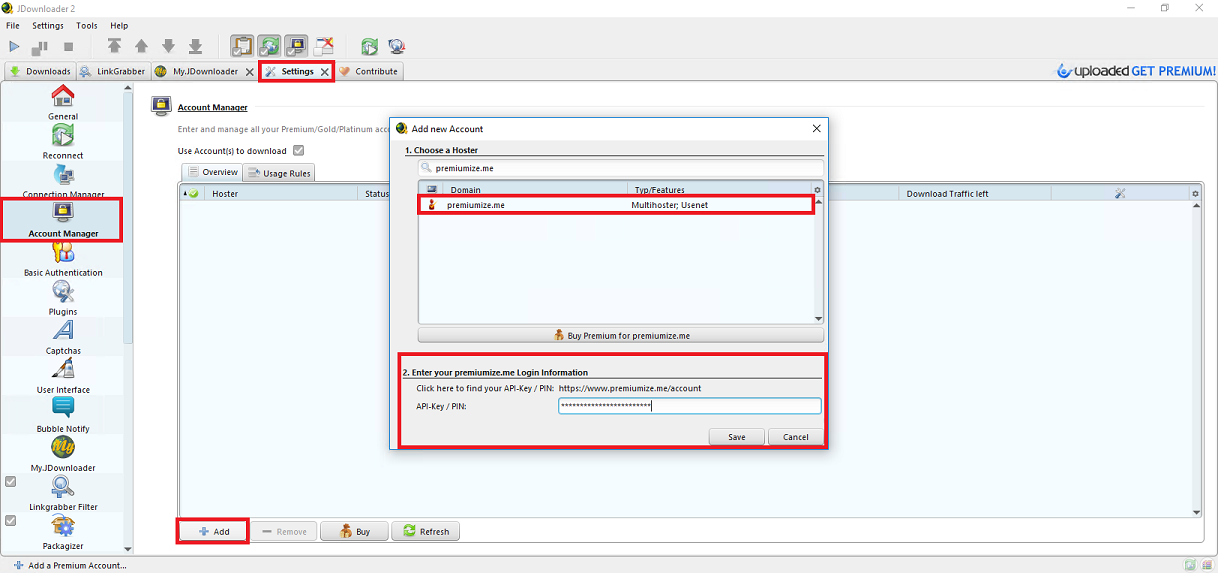Move selected links down one position

point(168,46)
